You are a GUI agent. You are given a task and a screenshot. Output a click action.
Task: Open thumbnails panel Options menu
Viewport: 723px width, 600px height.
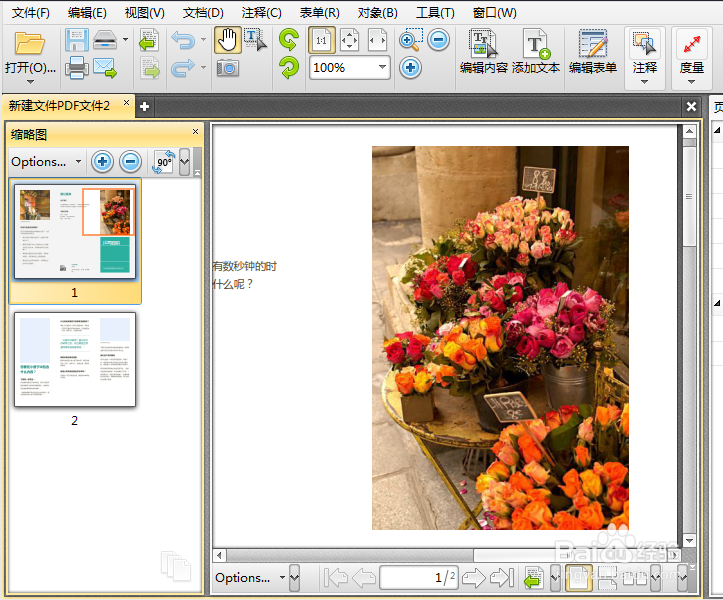click(46, 162)
